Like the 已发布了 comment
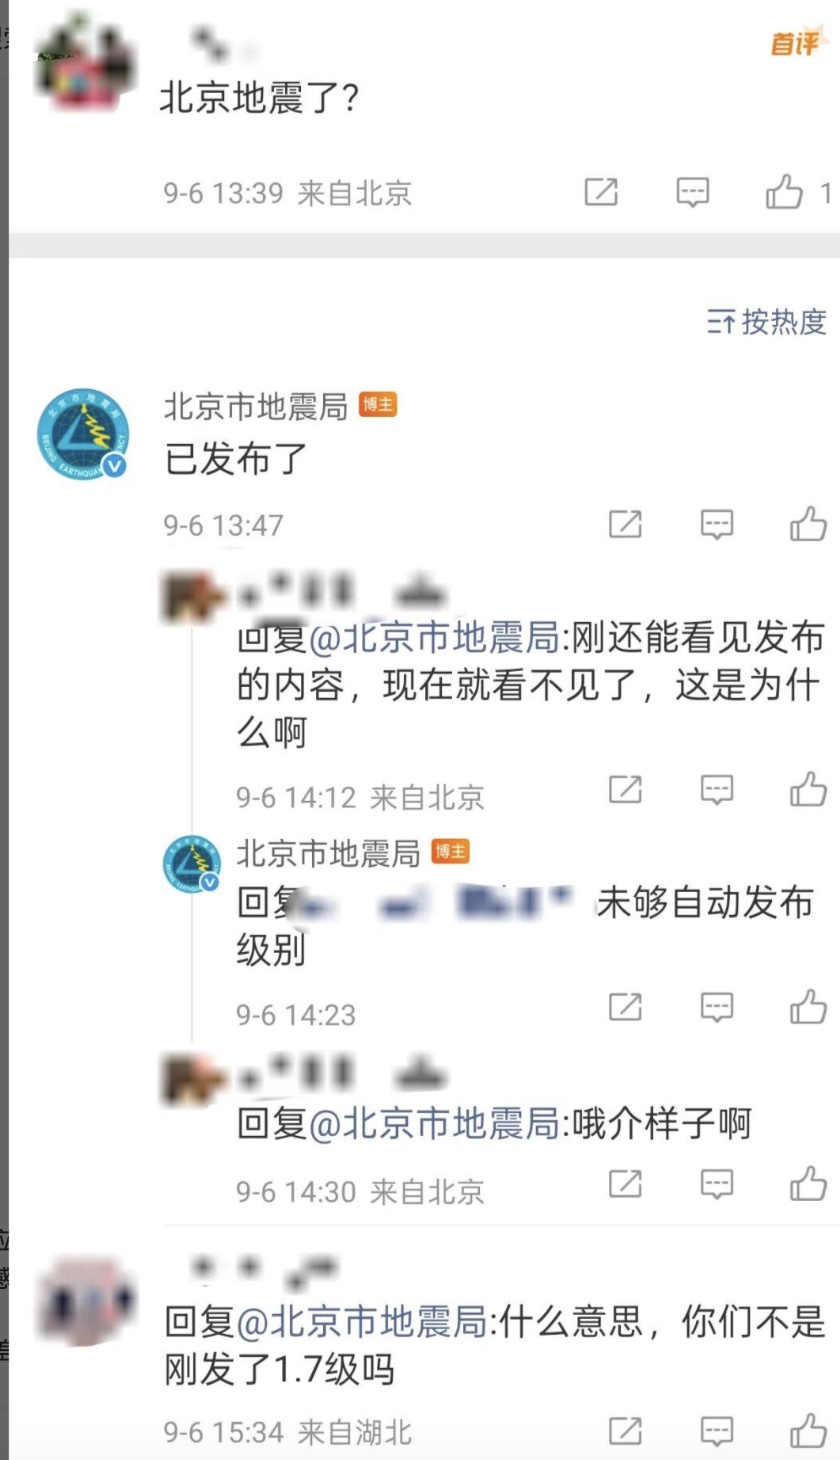 pyautogui.click(x=809, y=524)
